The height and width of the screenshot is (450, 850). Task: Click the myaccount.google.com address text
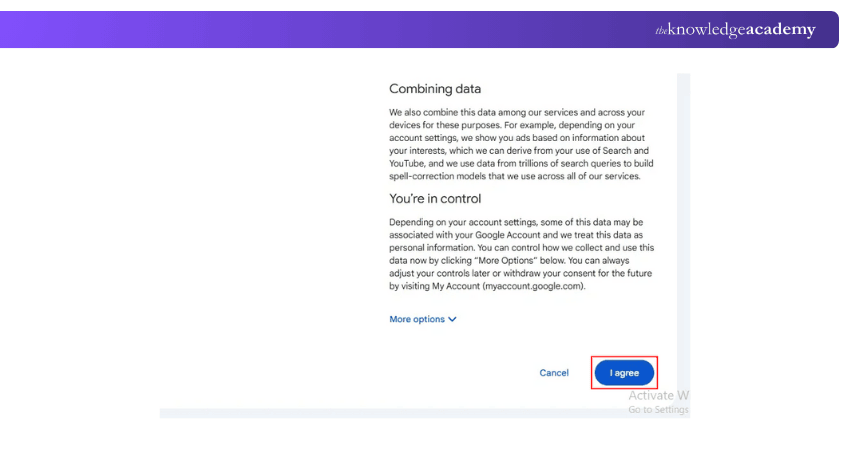pos(533,286)
